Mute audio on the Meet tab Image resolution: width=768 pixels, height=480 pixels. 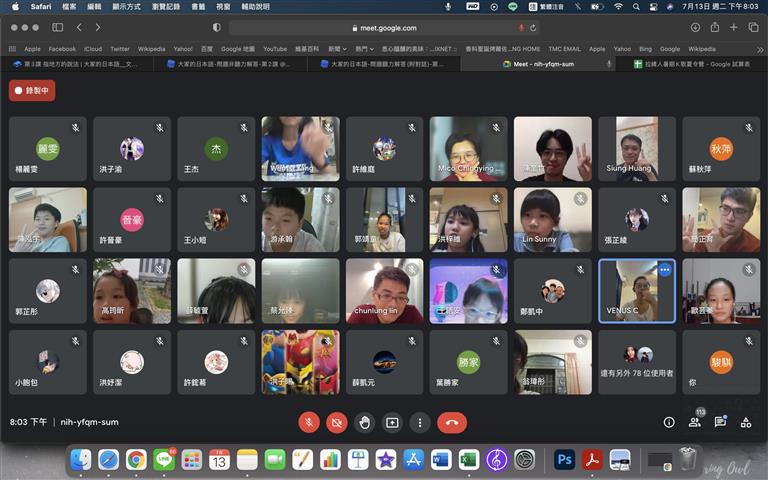pyautogui.click(x=609, y=64)
